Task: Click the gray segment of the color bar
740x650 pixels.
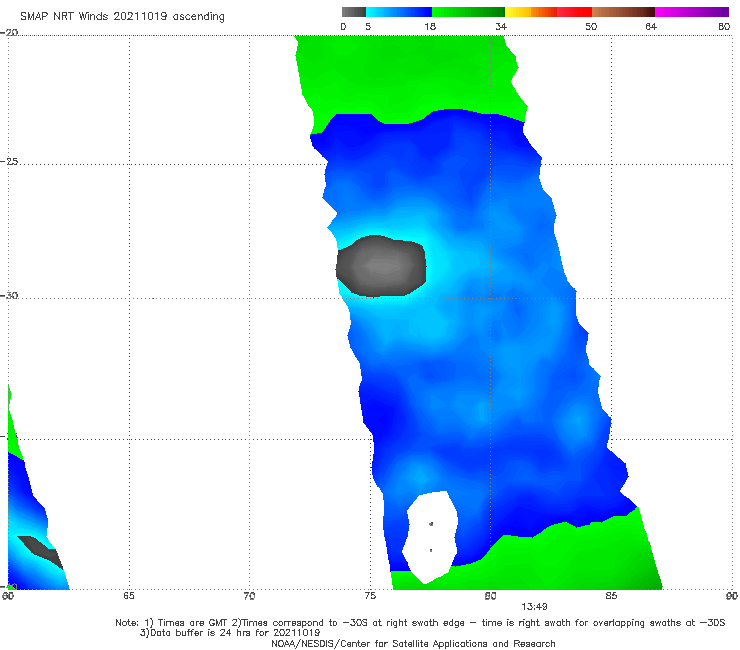Action: click(x=353, y=12)
